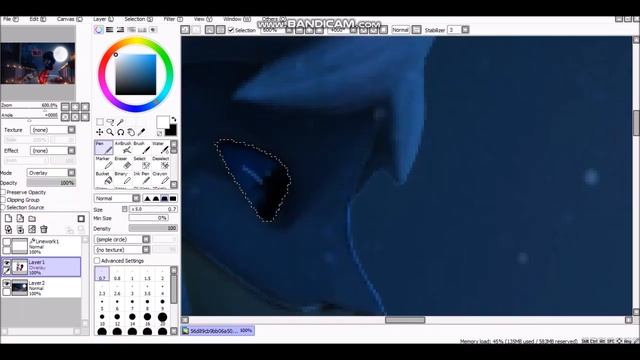Select brush size preset 1.5
The height and width of the screenshot is (360, 640).
(x=147, y=274)
